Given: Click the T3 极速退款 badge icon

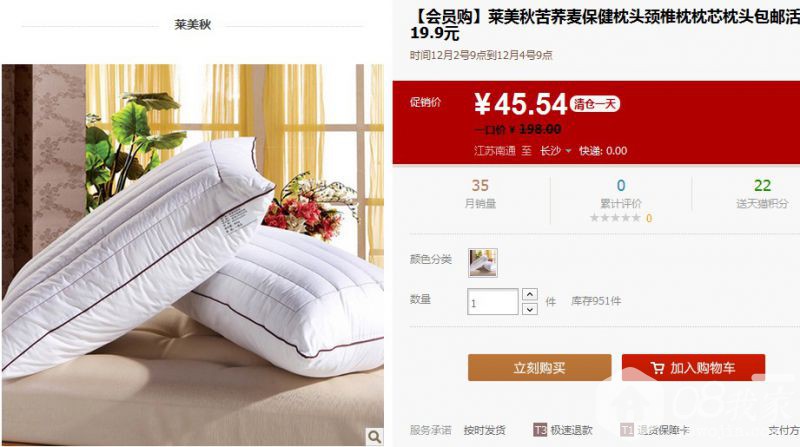Looking at the screenshot, I should (x=540, y=430).
